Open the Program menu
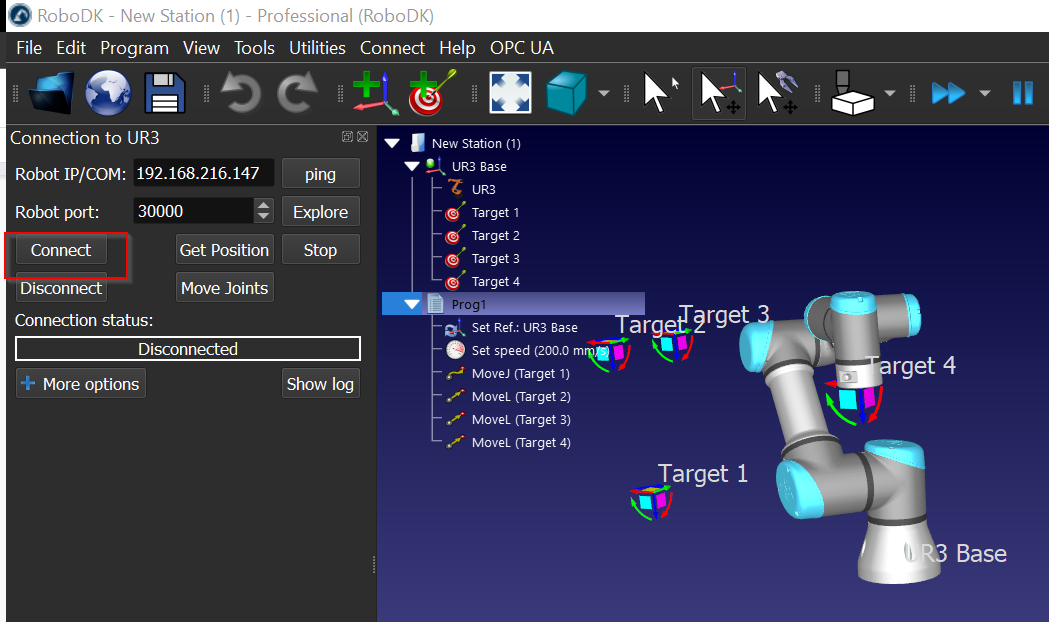The width and height of the screenshot is (1049, 622). click(134, 48)
